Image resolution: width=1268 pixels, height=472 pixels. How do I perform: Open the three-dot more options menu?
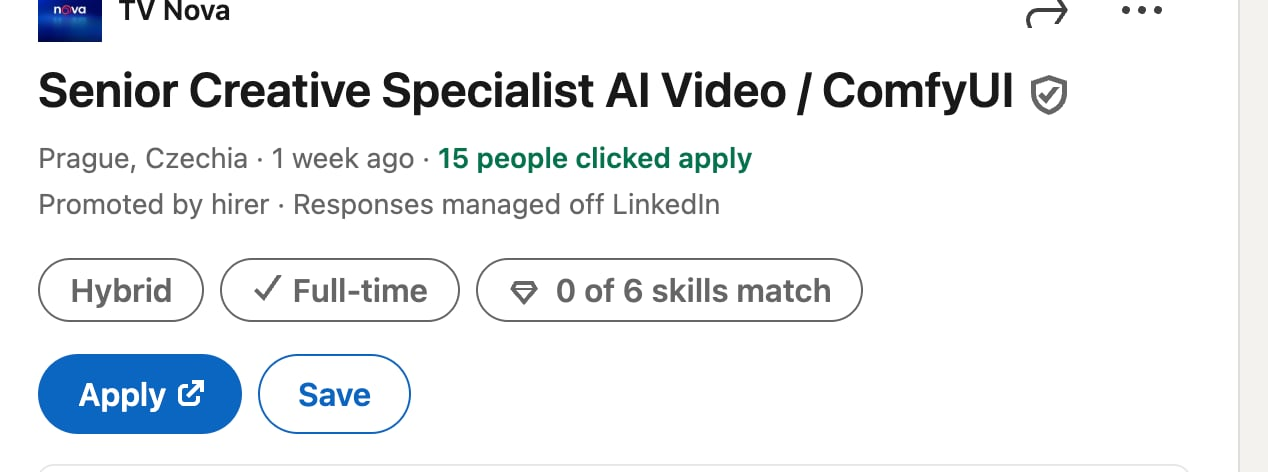[1141, 11]
